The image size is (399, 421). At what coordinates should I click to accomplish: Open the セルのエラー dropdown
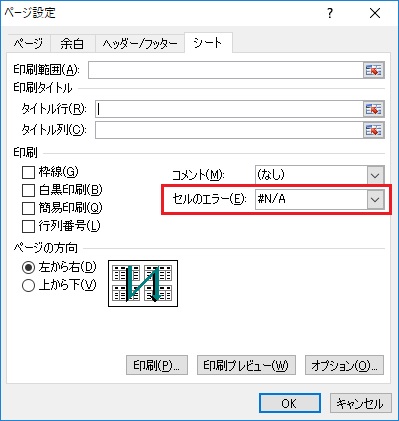pyautogui.click(x=375, y=200)
